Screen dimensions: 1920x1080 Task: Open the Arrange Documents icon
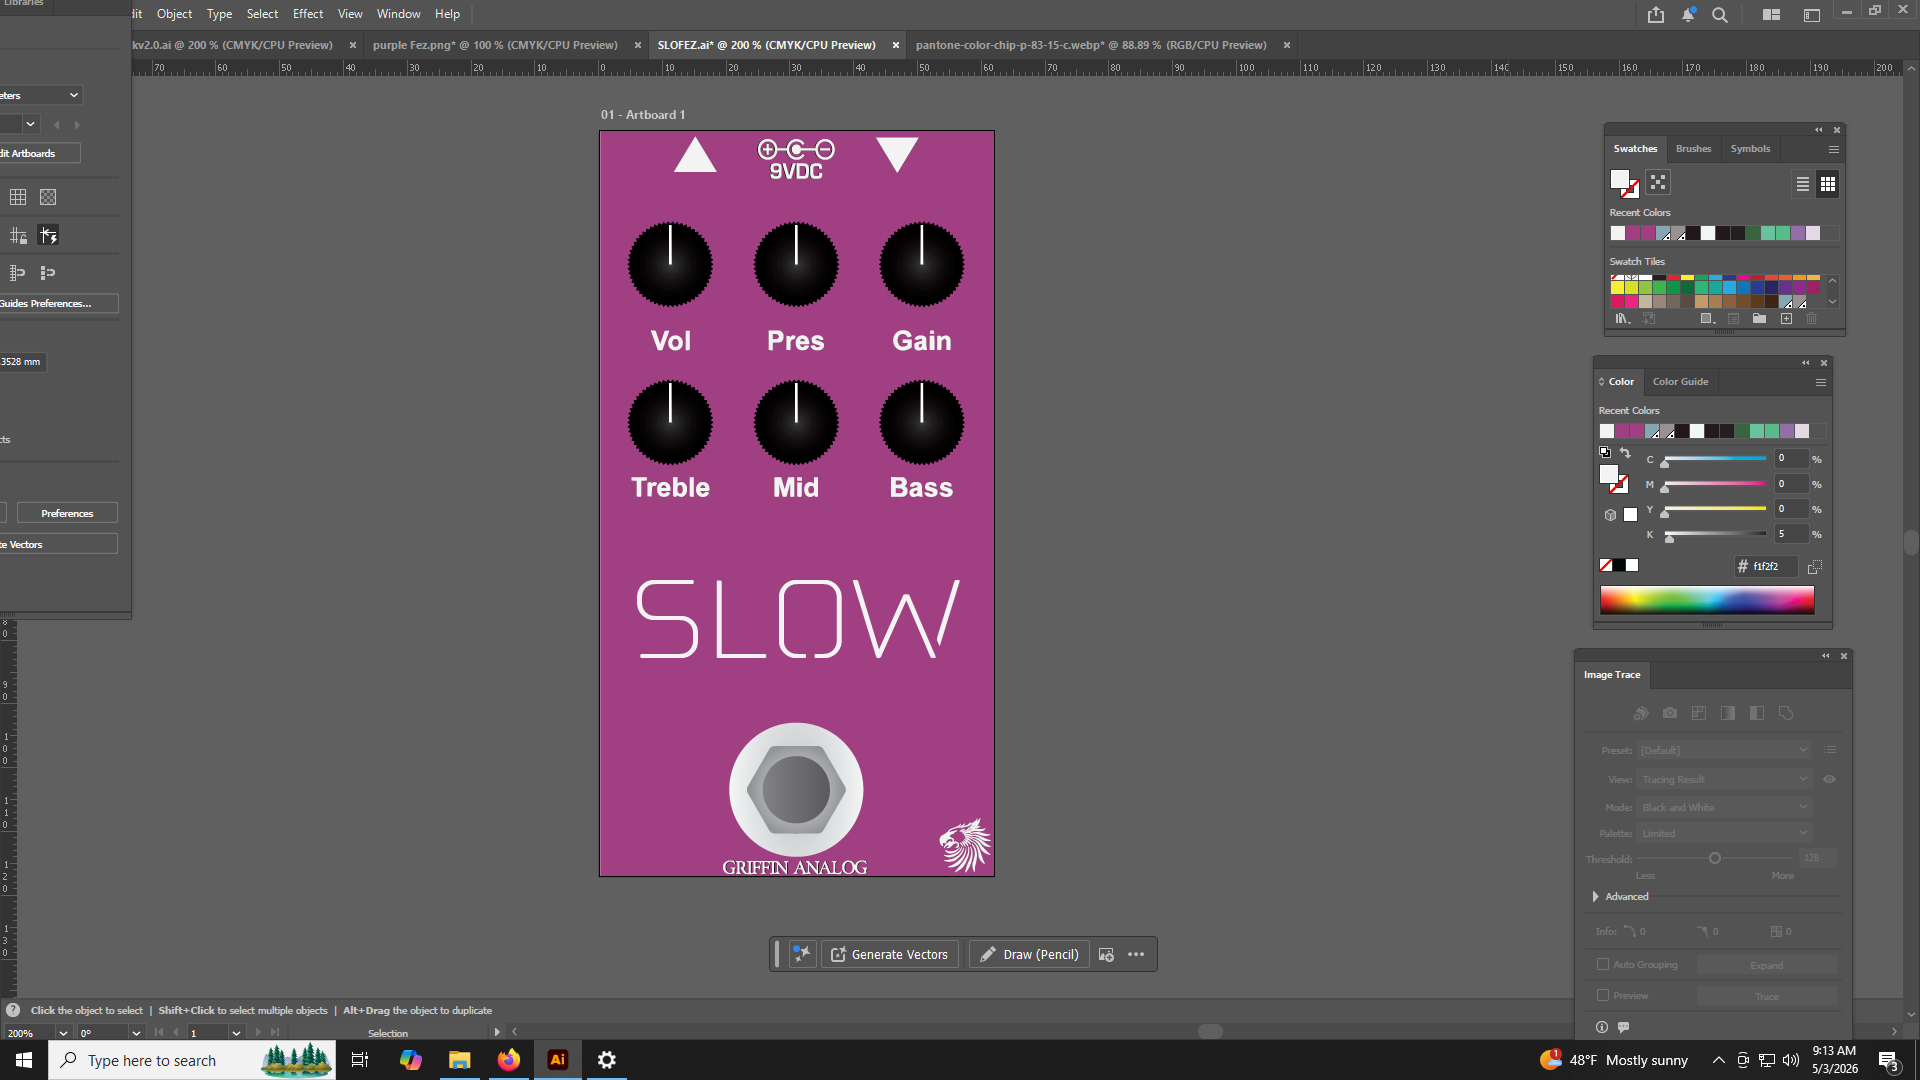click(x=1771, y=14)
